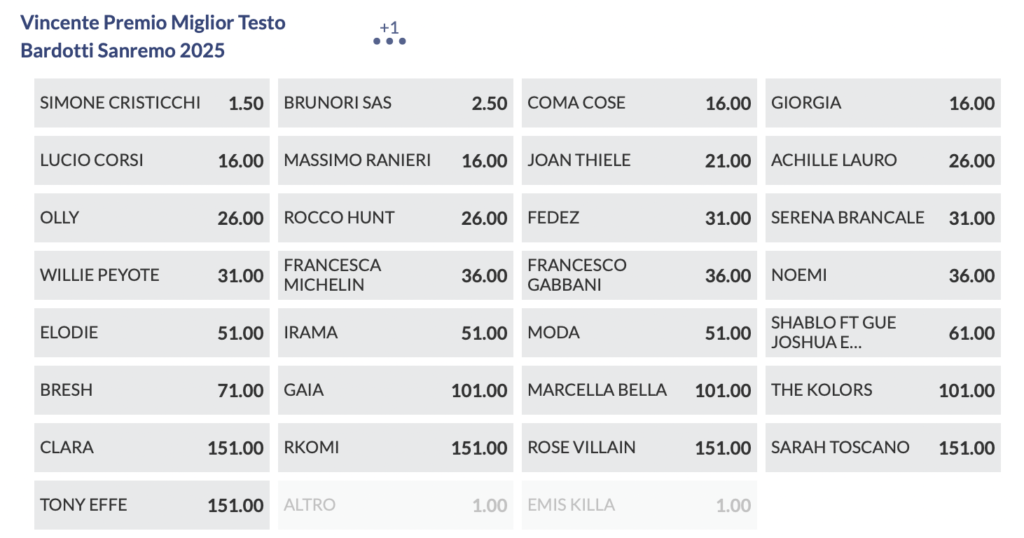Bet on Brunori Sas at 2.50
Screen dimensions: 1024x538
[395, 103]
